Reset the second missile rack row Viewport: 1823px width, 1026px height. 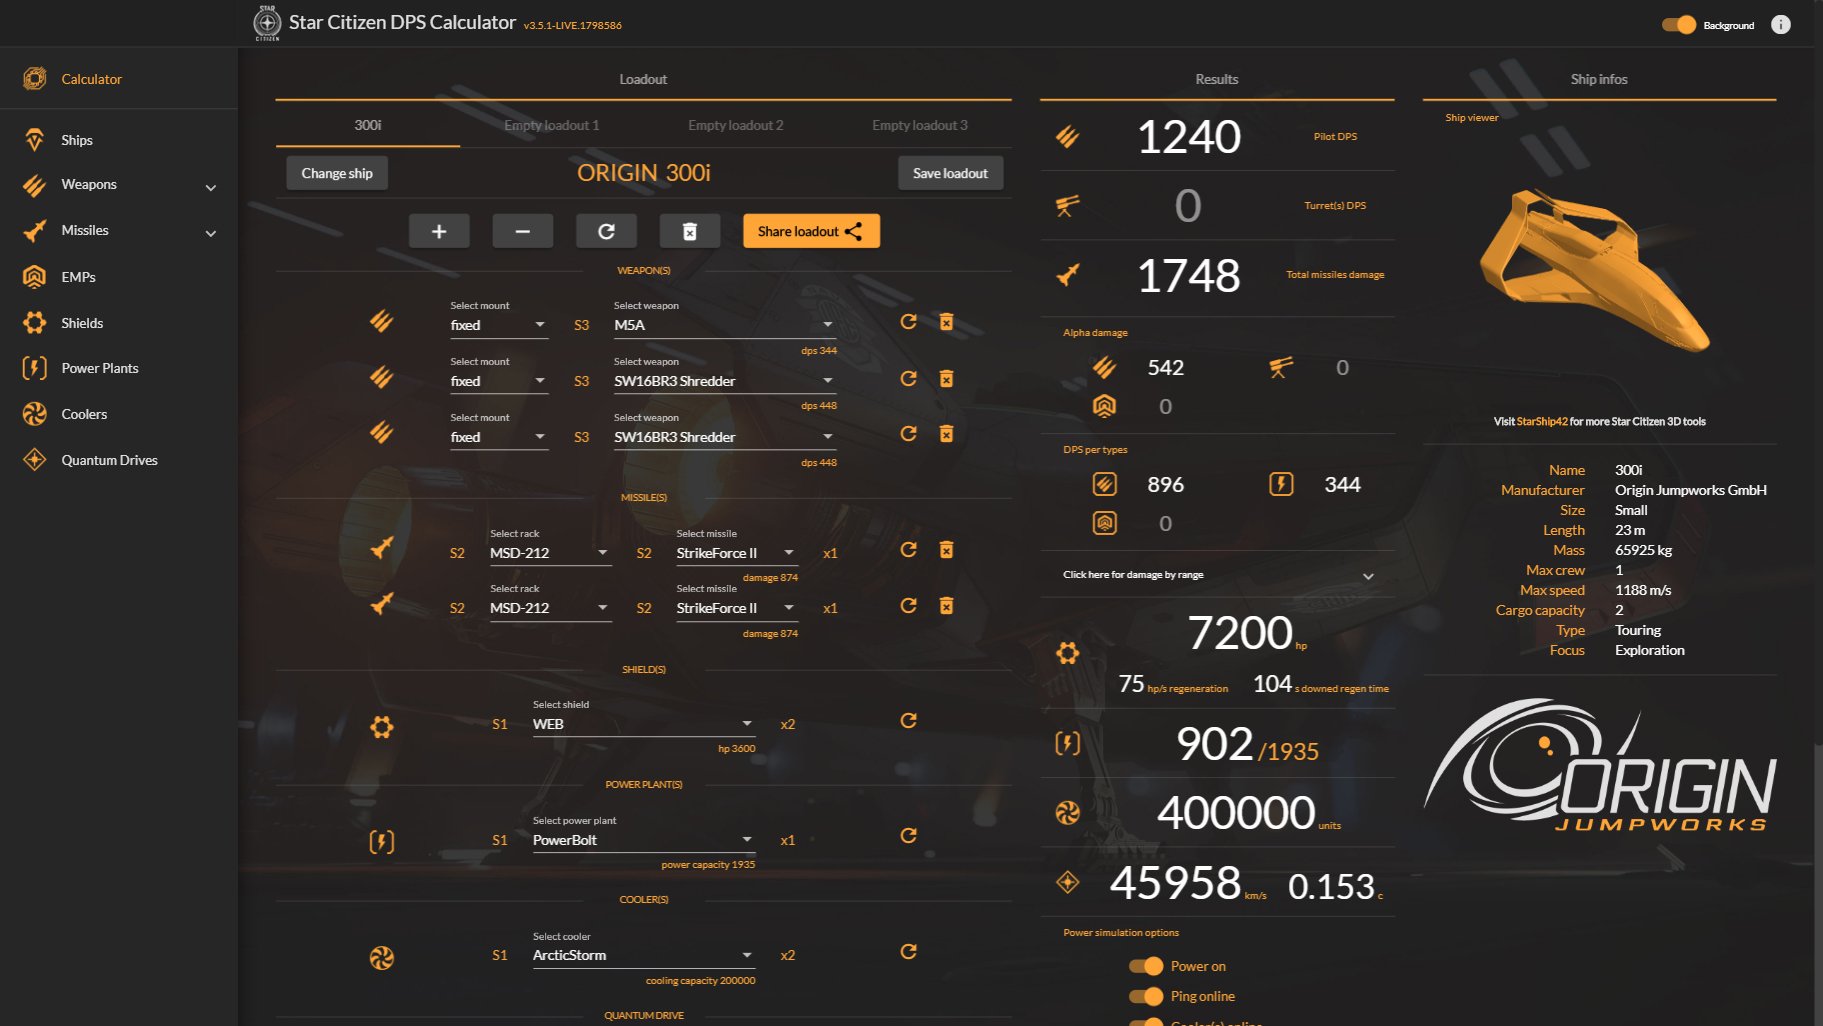(908, 605)
